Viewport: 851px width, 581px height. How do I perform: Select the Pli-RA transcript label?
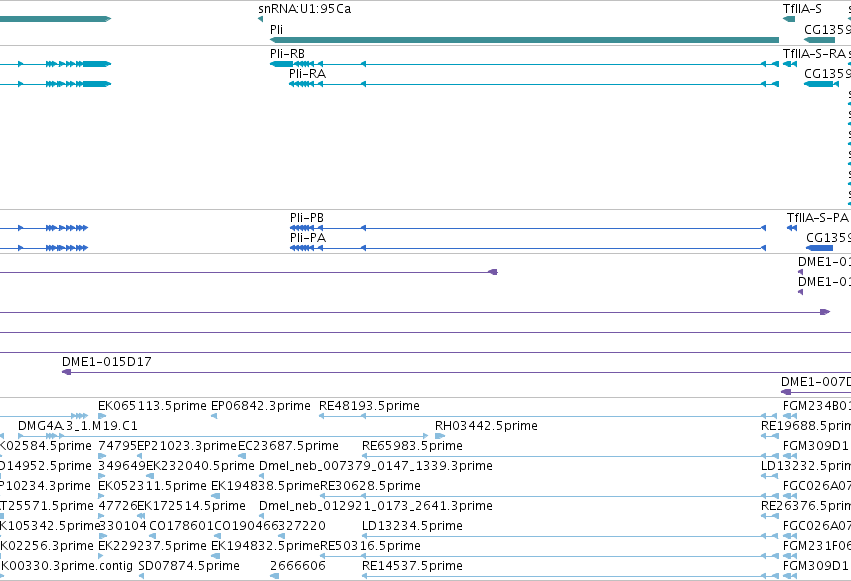[307, 74]
